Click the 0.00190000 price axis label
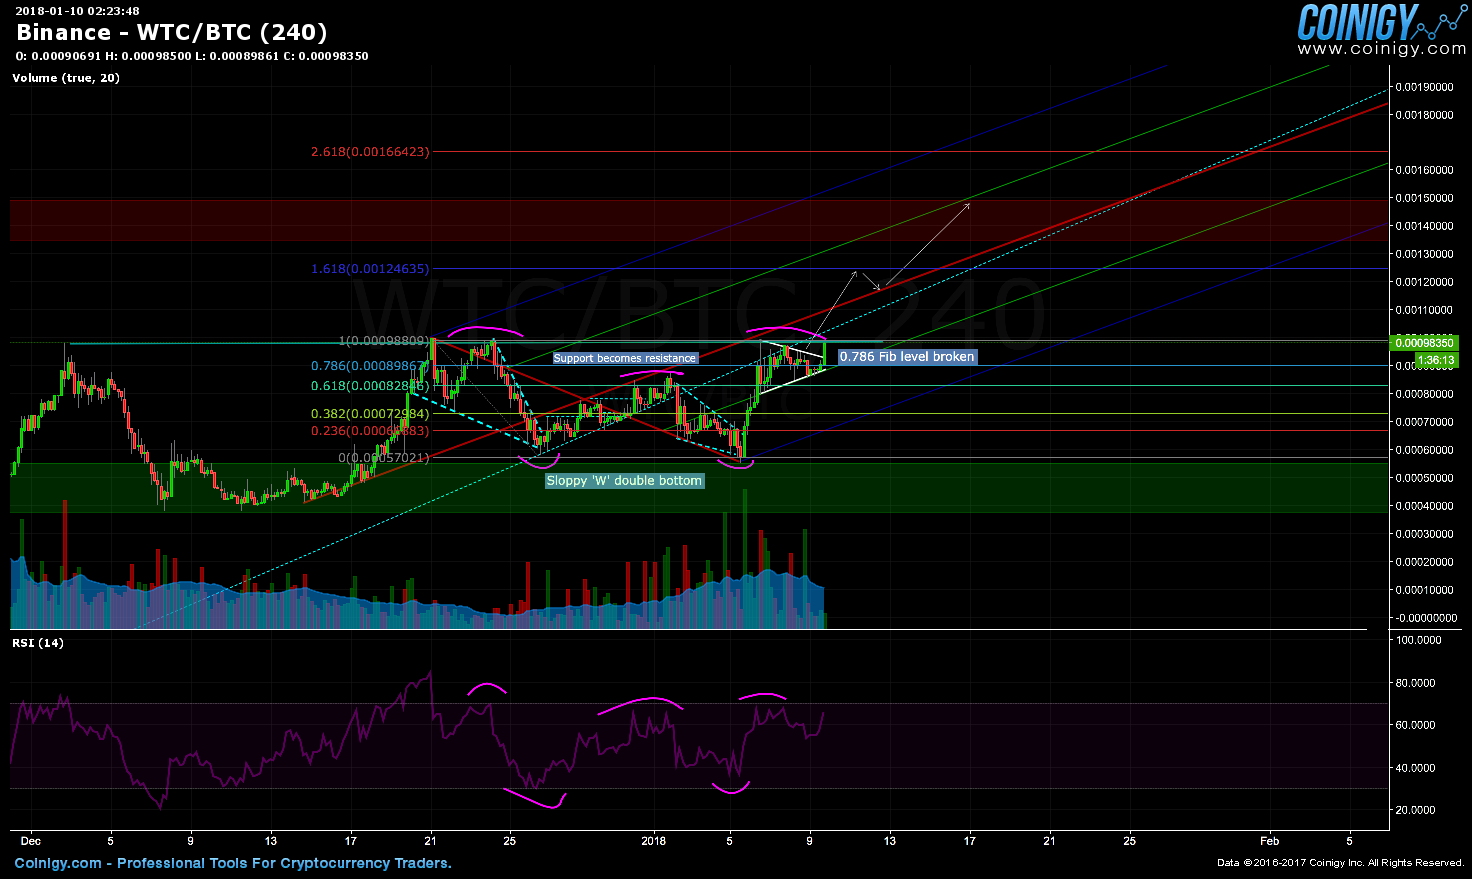1472x879 pixels. click(x=1426, y=87)
